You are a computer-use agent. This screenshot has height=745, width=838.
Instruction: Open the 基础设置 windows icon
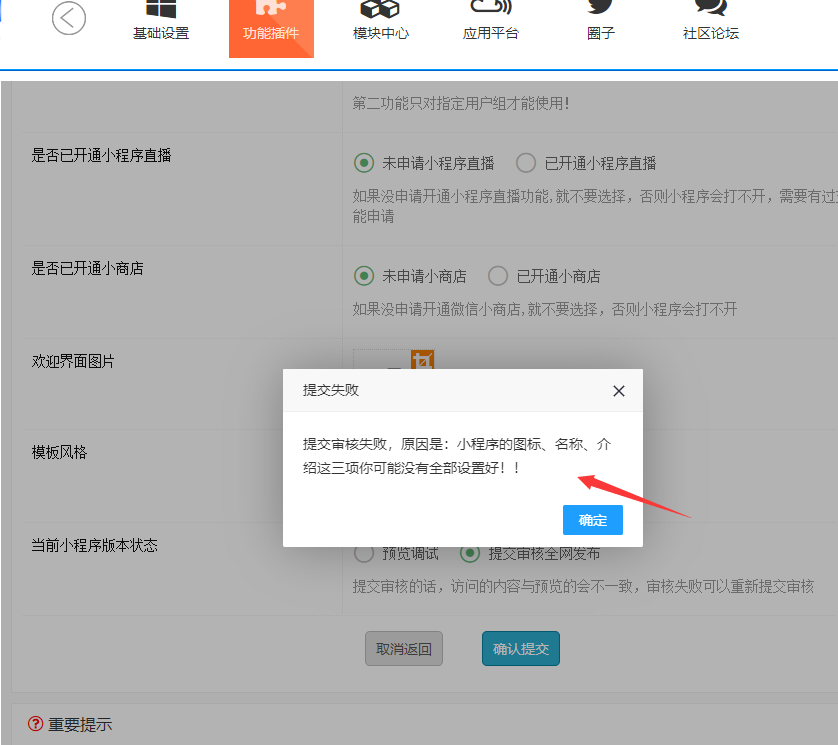(x=160, y=8)
